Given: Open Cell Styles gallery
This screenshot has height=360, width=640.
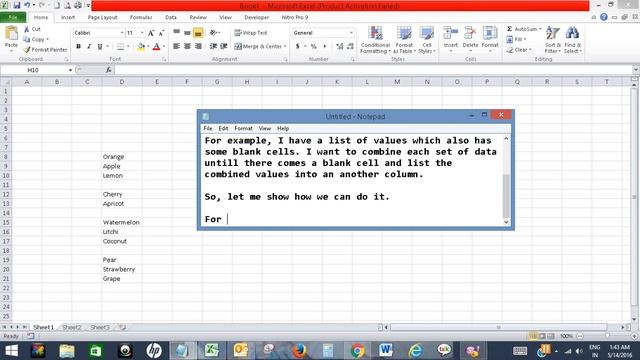Looking at the screenshot, I should click(427, 40).
